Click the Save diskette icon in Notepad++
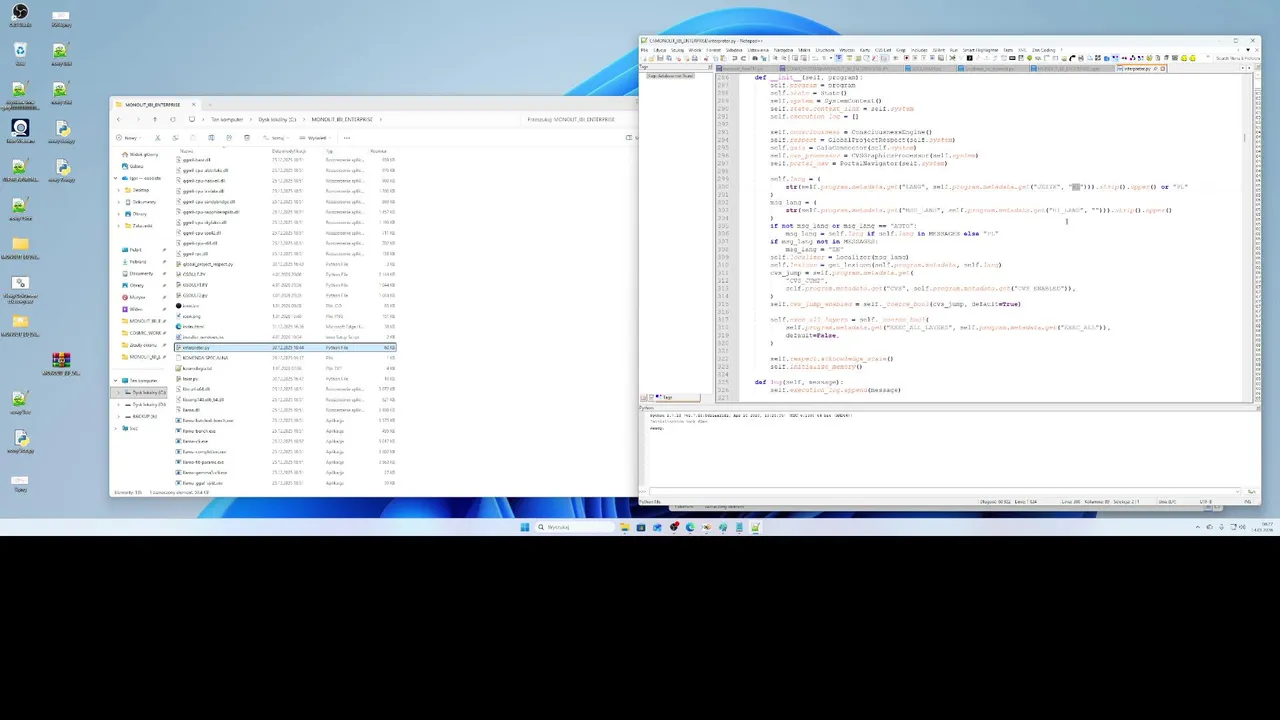1280x720 pixels. (x=660, y=58)
